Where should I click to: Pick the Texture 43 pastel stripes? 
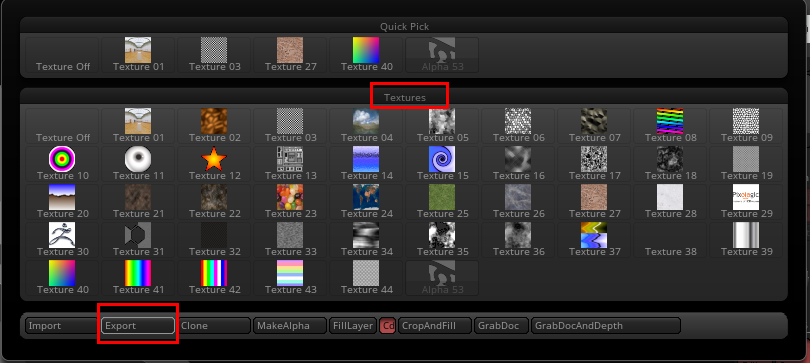click(x=290, y=278)
